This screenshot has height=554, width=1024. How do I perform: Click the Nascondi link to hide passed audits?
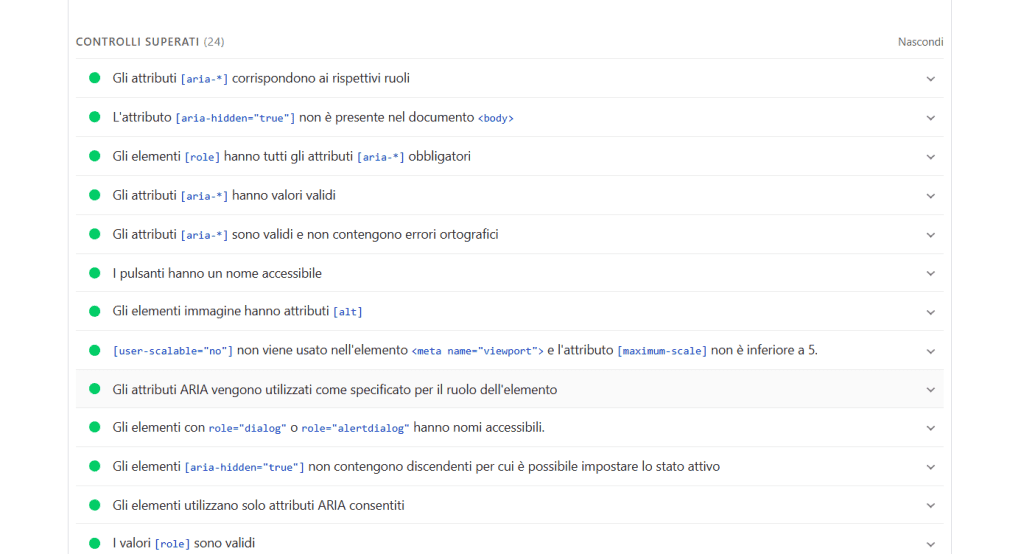pos(920,42)
